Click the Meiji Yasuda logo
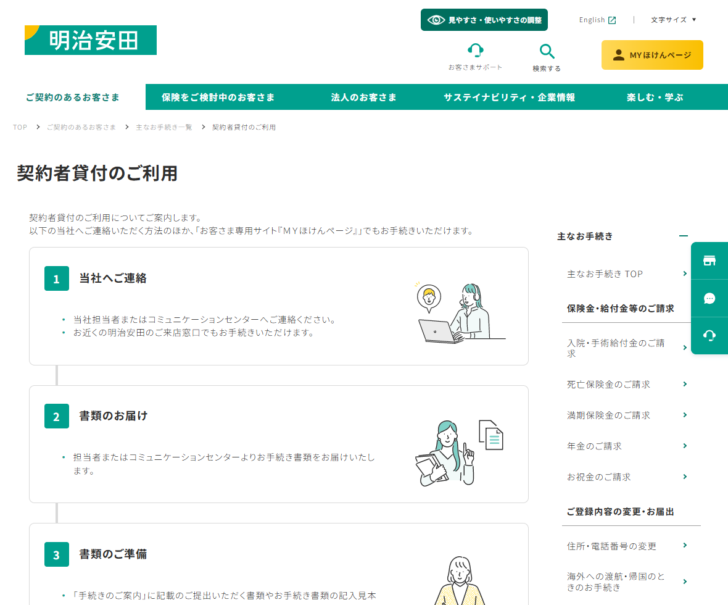This screenshot has width=728, height=605. tap(91, 40)
